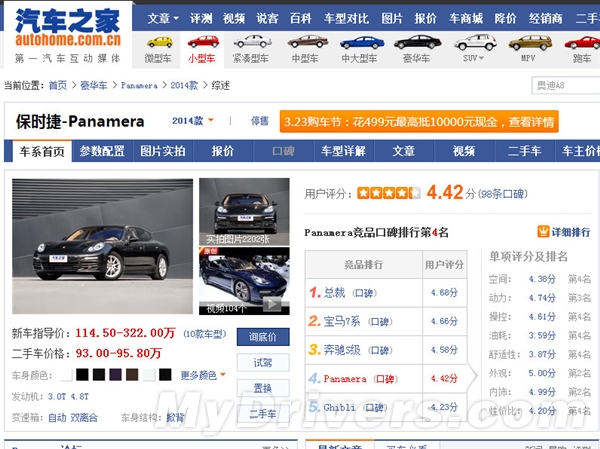Image resolution: width=600 pixels, height=449 pixels.
Task: Open 车商城 in the top menu
Action: tap(466, 18)
